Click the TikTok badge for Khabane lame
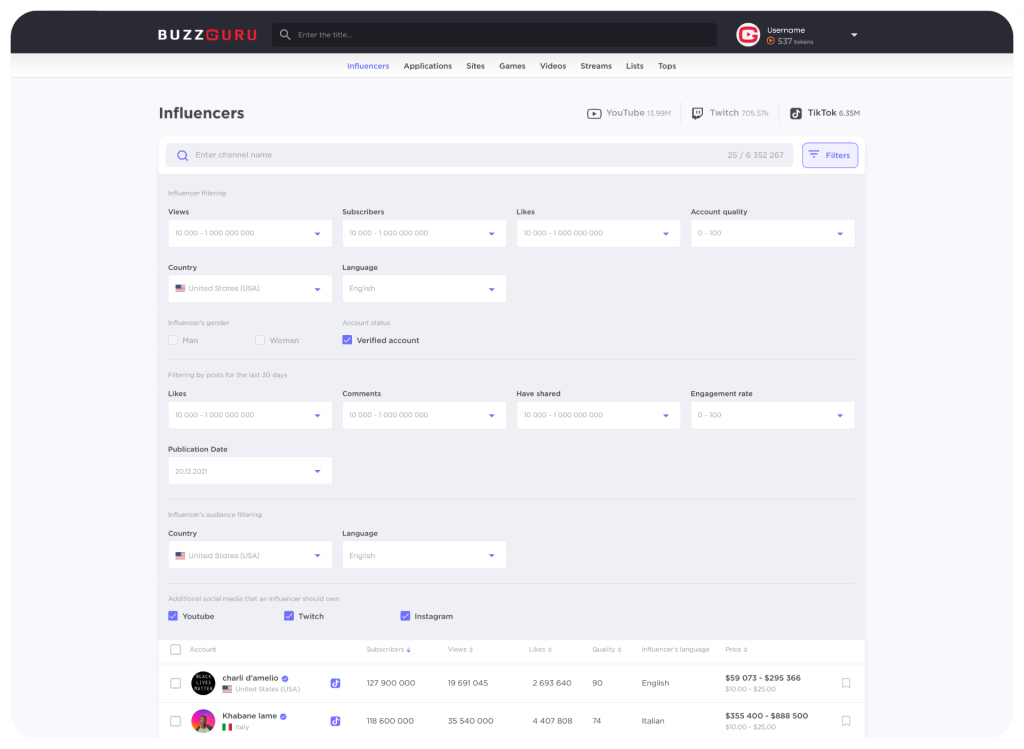This screenshot has height=749, width=1024. [335, 721]
